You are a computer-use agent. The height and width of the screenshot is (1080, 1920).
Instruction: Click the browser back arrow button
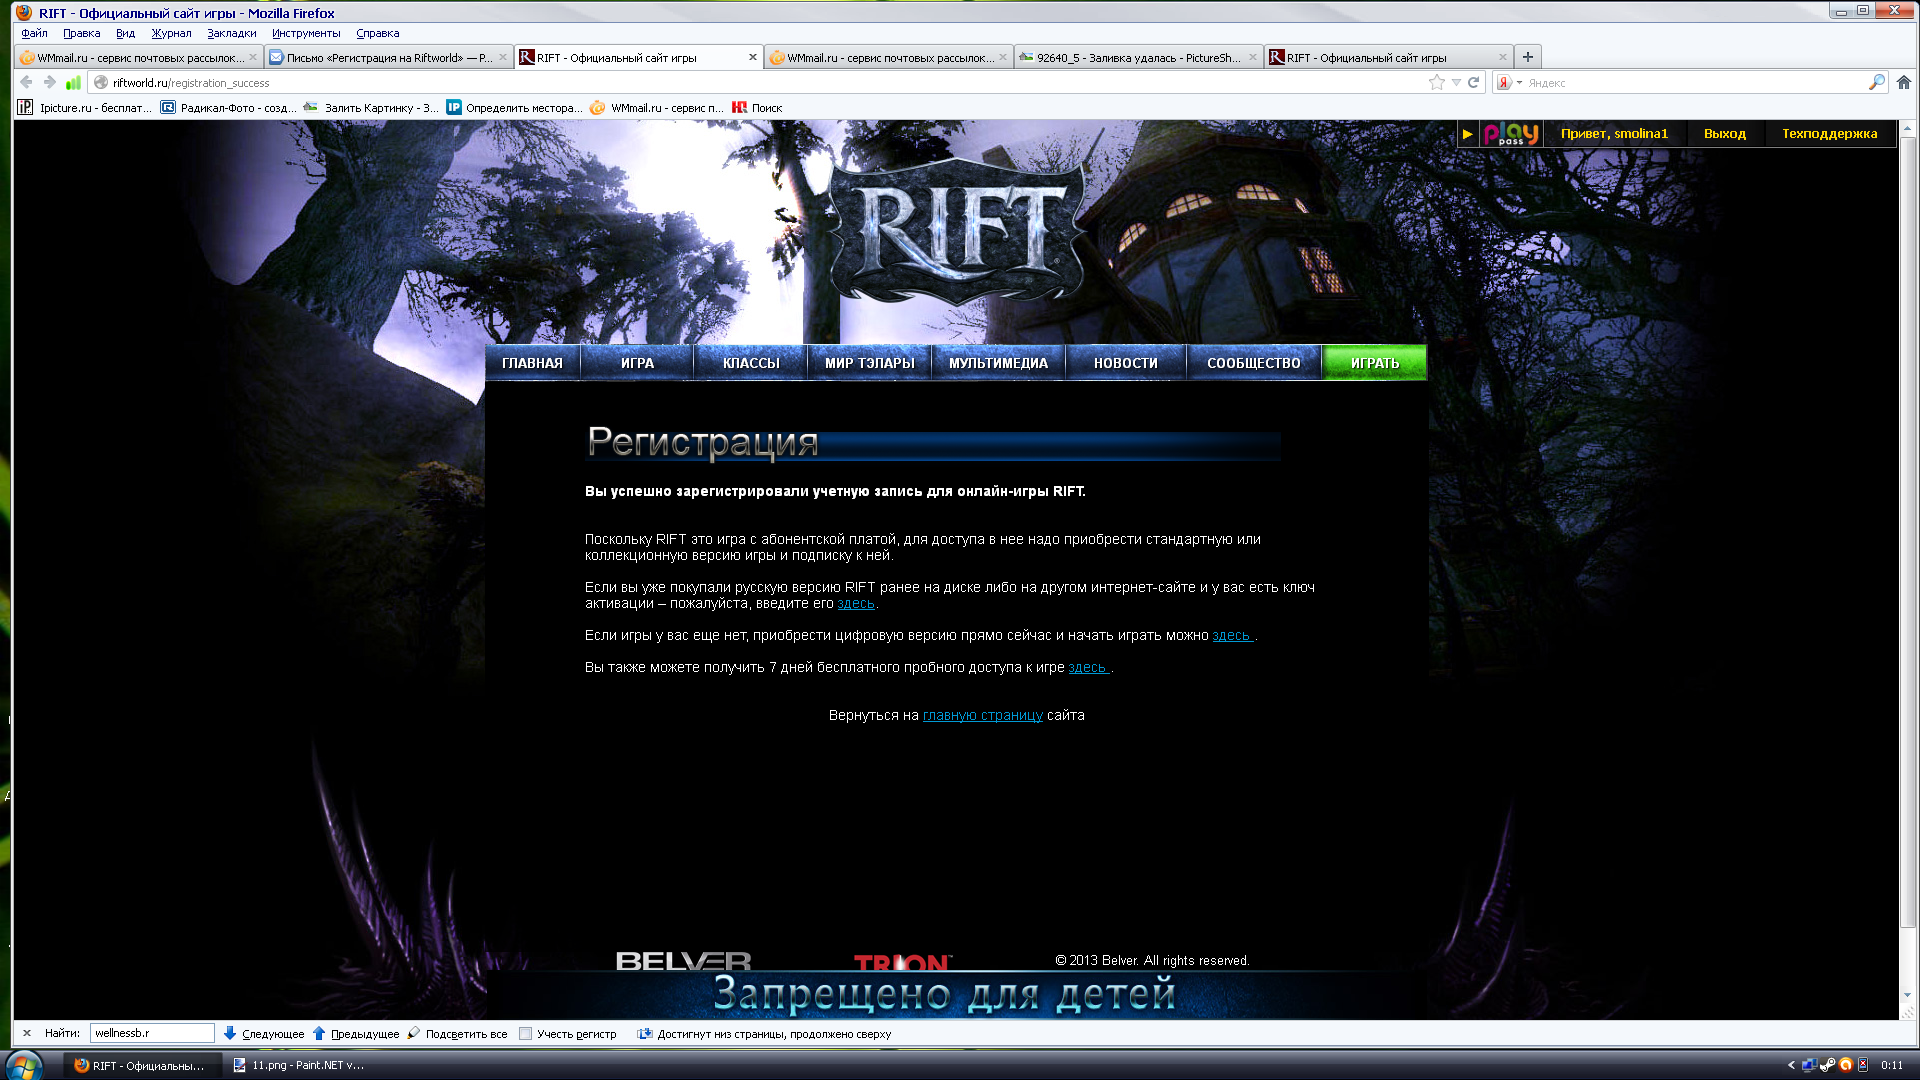pyautogui.click(x=26, y=82)
